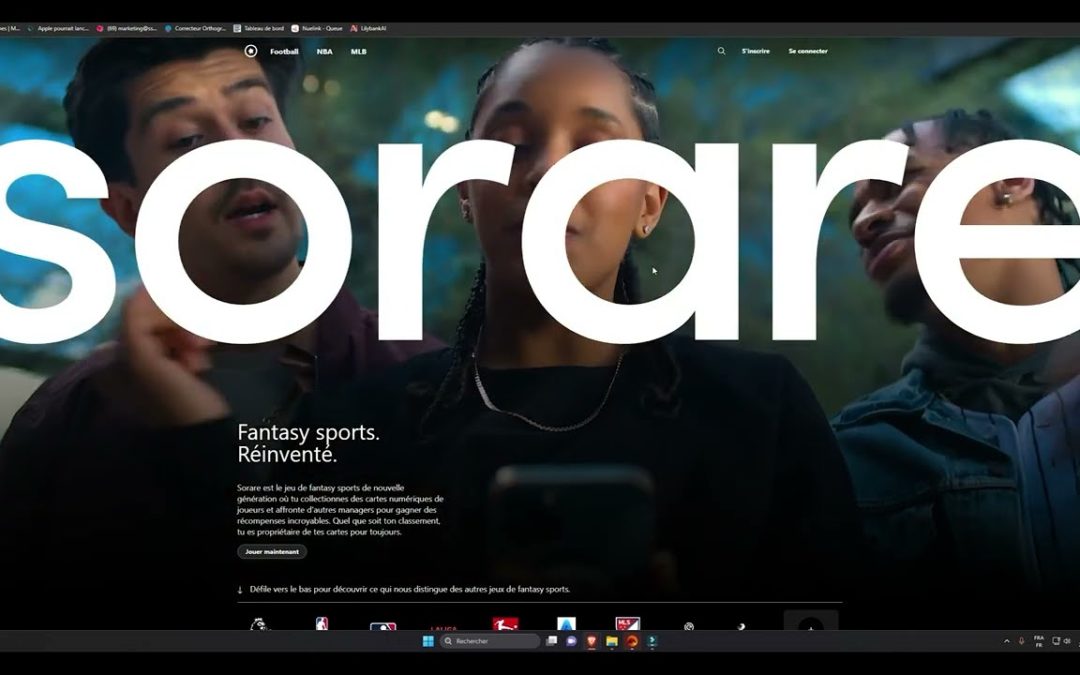
Task: Open the orange round app on taskbar
Action: click(x=632, y=641)
